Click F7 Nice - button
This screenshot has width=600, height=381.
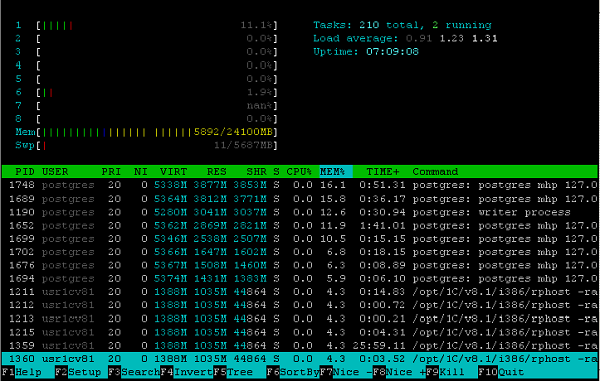click(346, 372)
